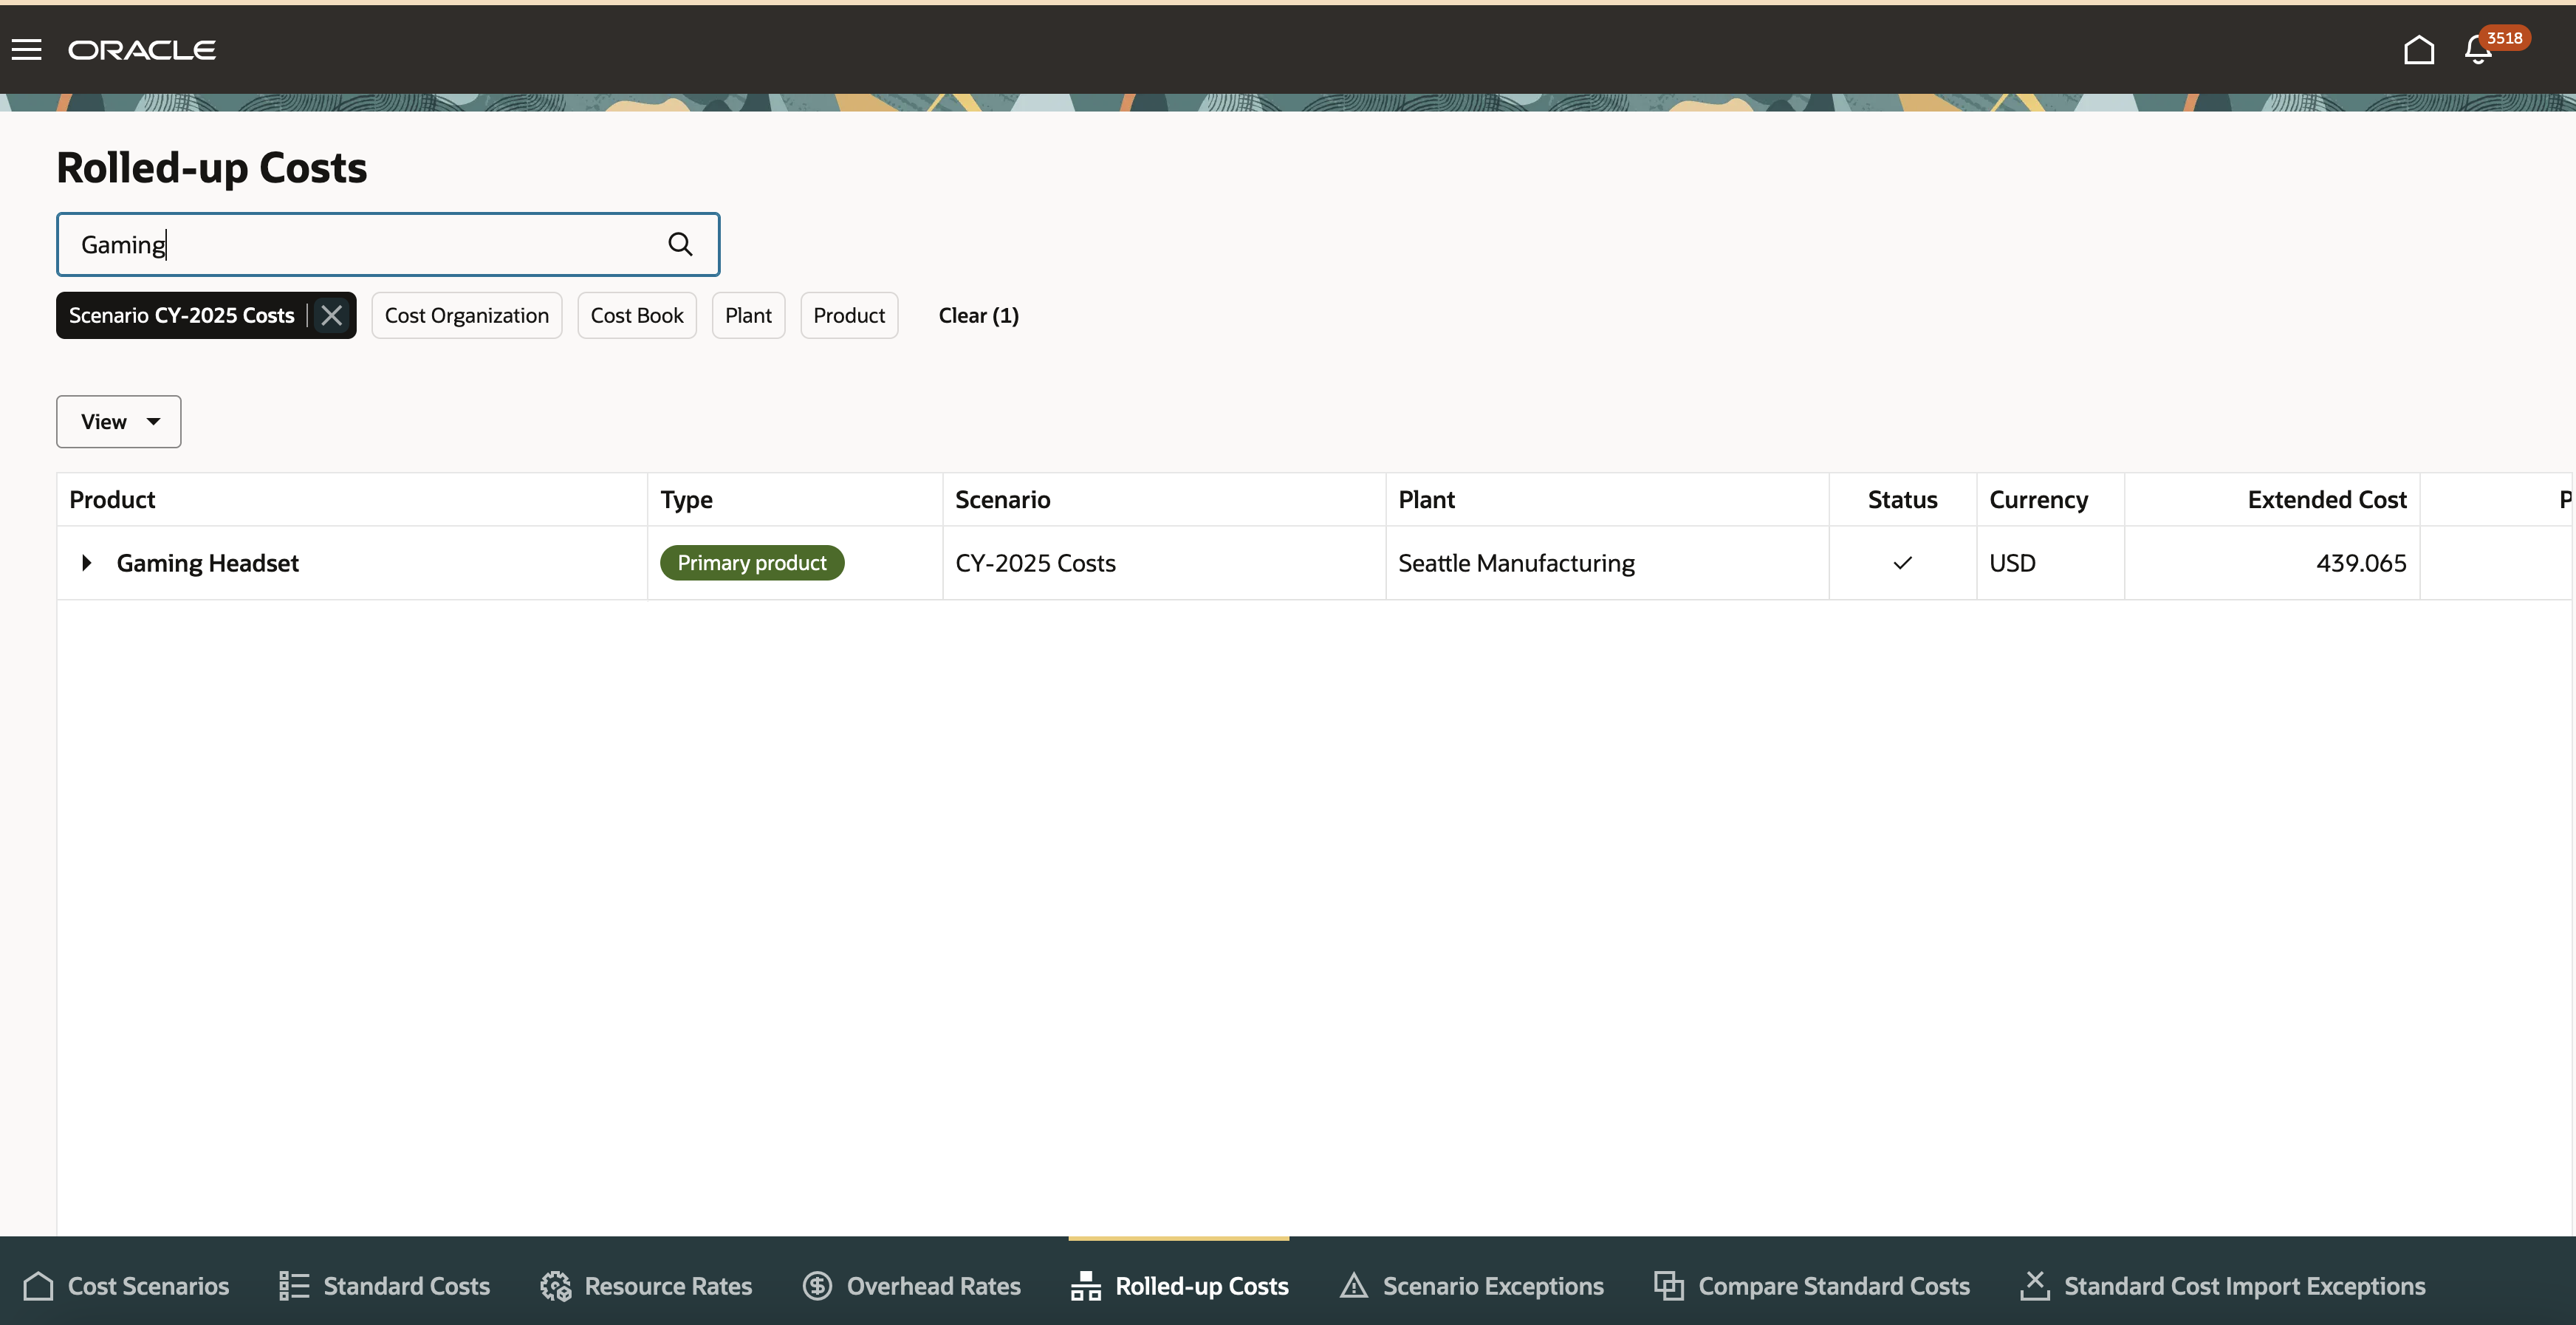The width and height of the screenshot is (2576, 1325).
Task: Open the Cost Organization filter chip
Action: (x=467, y=316)
